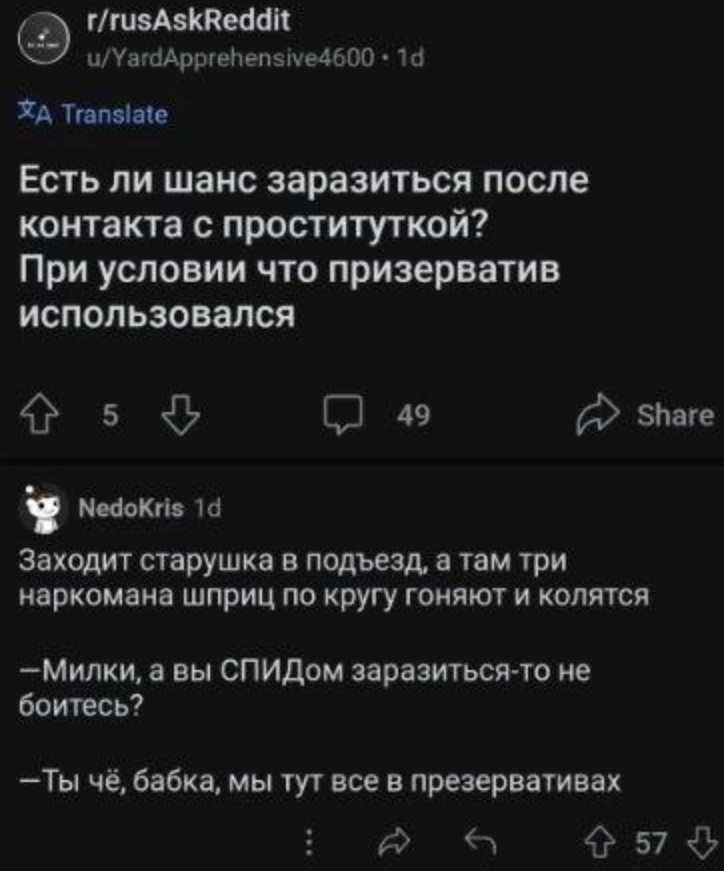724x871 pixels.
Task: Open the three-dot menu on the comment
Action: click(309, 843)
